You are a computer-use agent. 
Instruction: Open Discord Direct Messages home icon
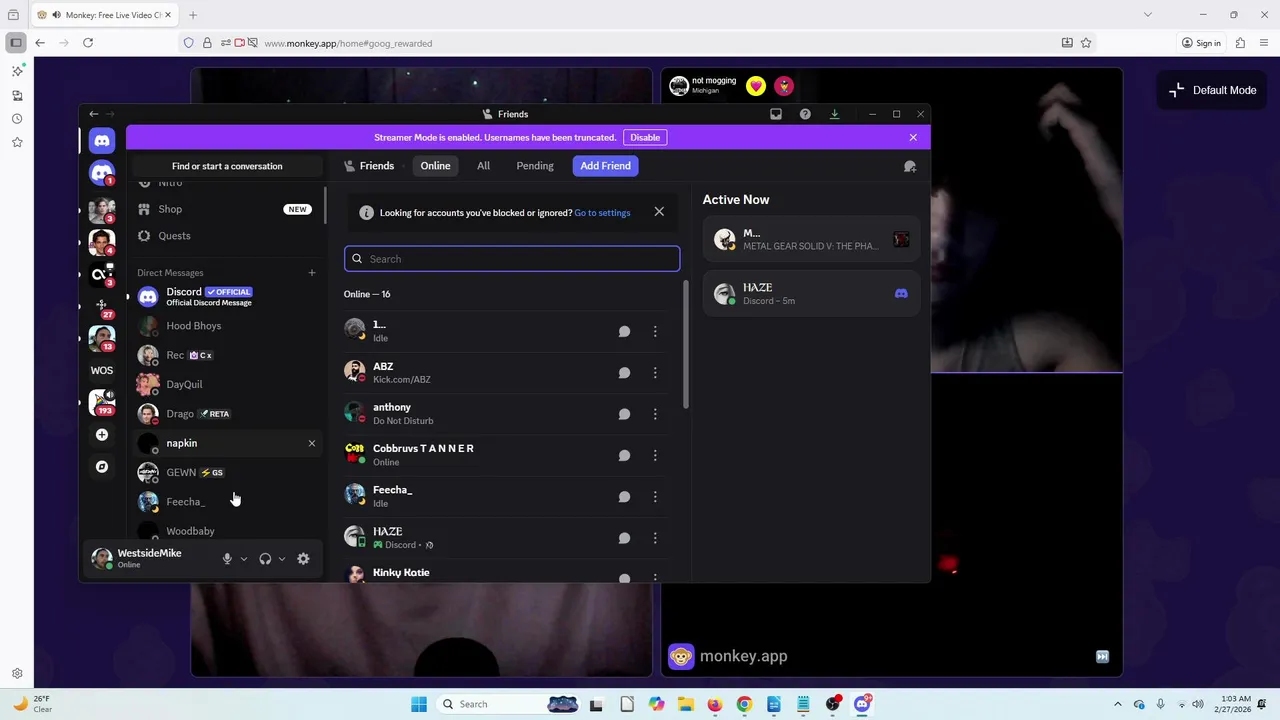(x=102, y=141)
